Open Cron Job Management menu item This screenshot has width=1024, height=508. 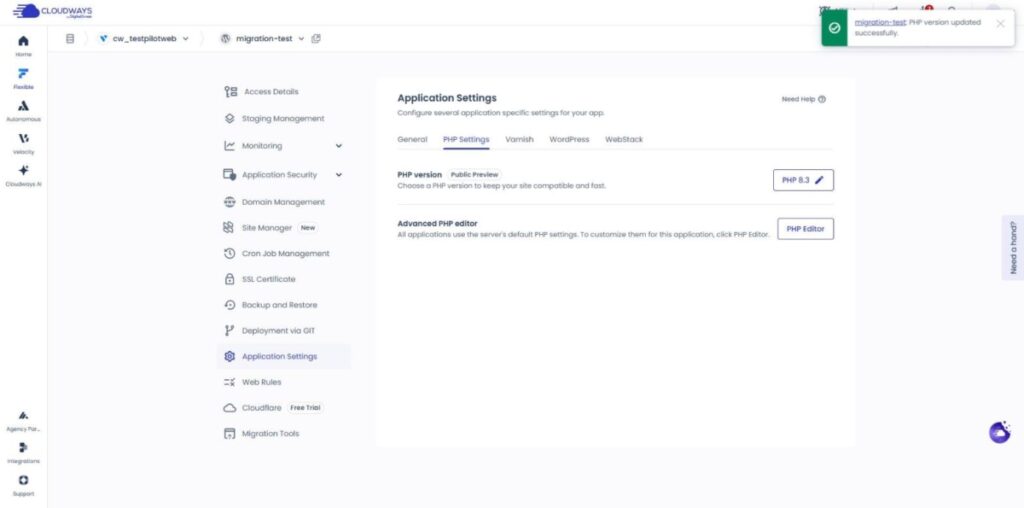point(283,253)
